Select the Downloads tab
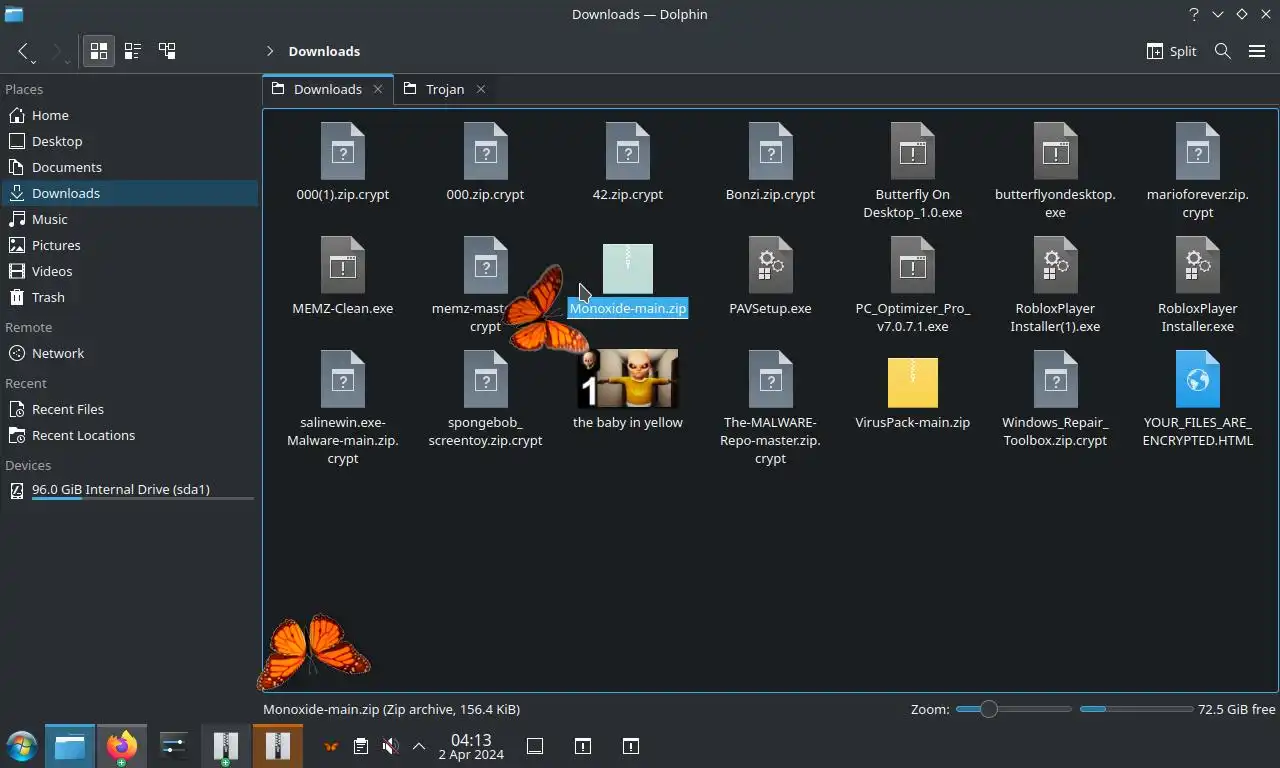Image resolution: width=1280 pixels, height=768 pixels. pyautogui.click(x=328, y=89)
